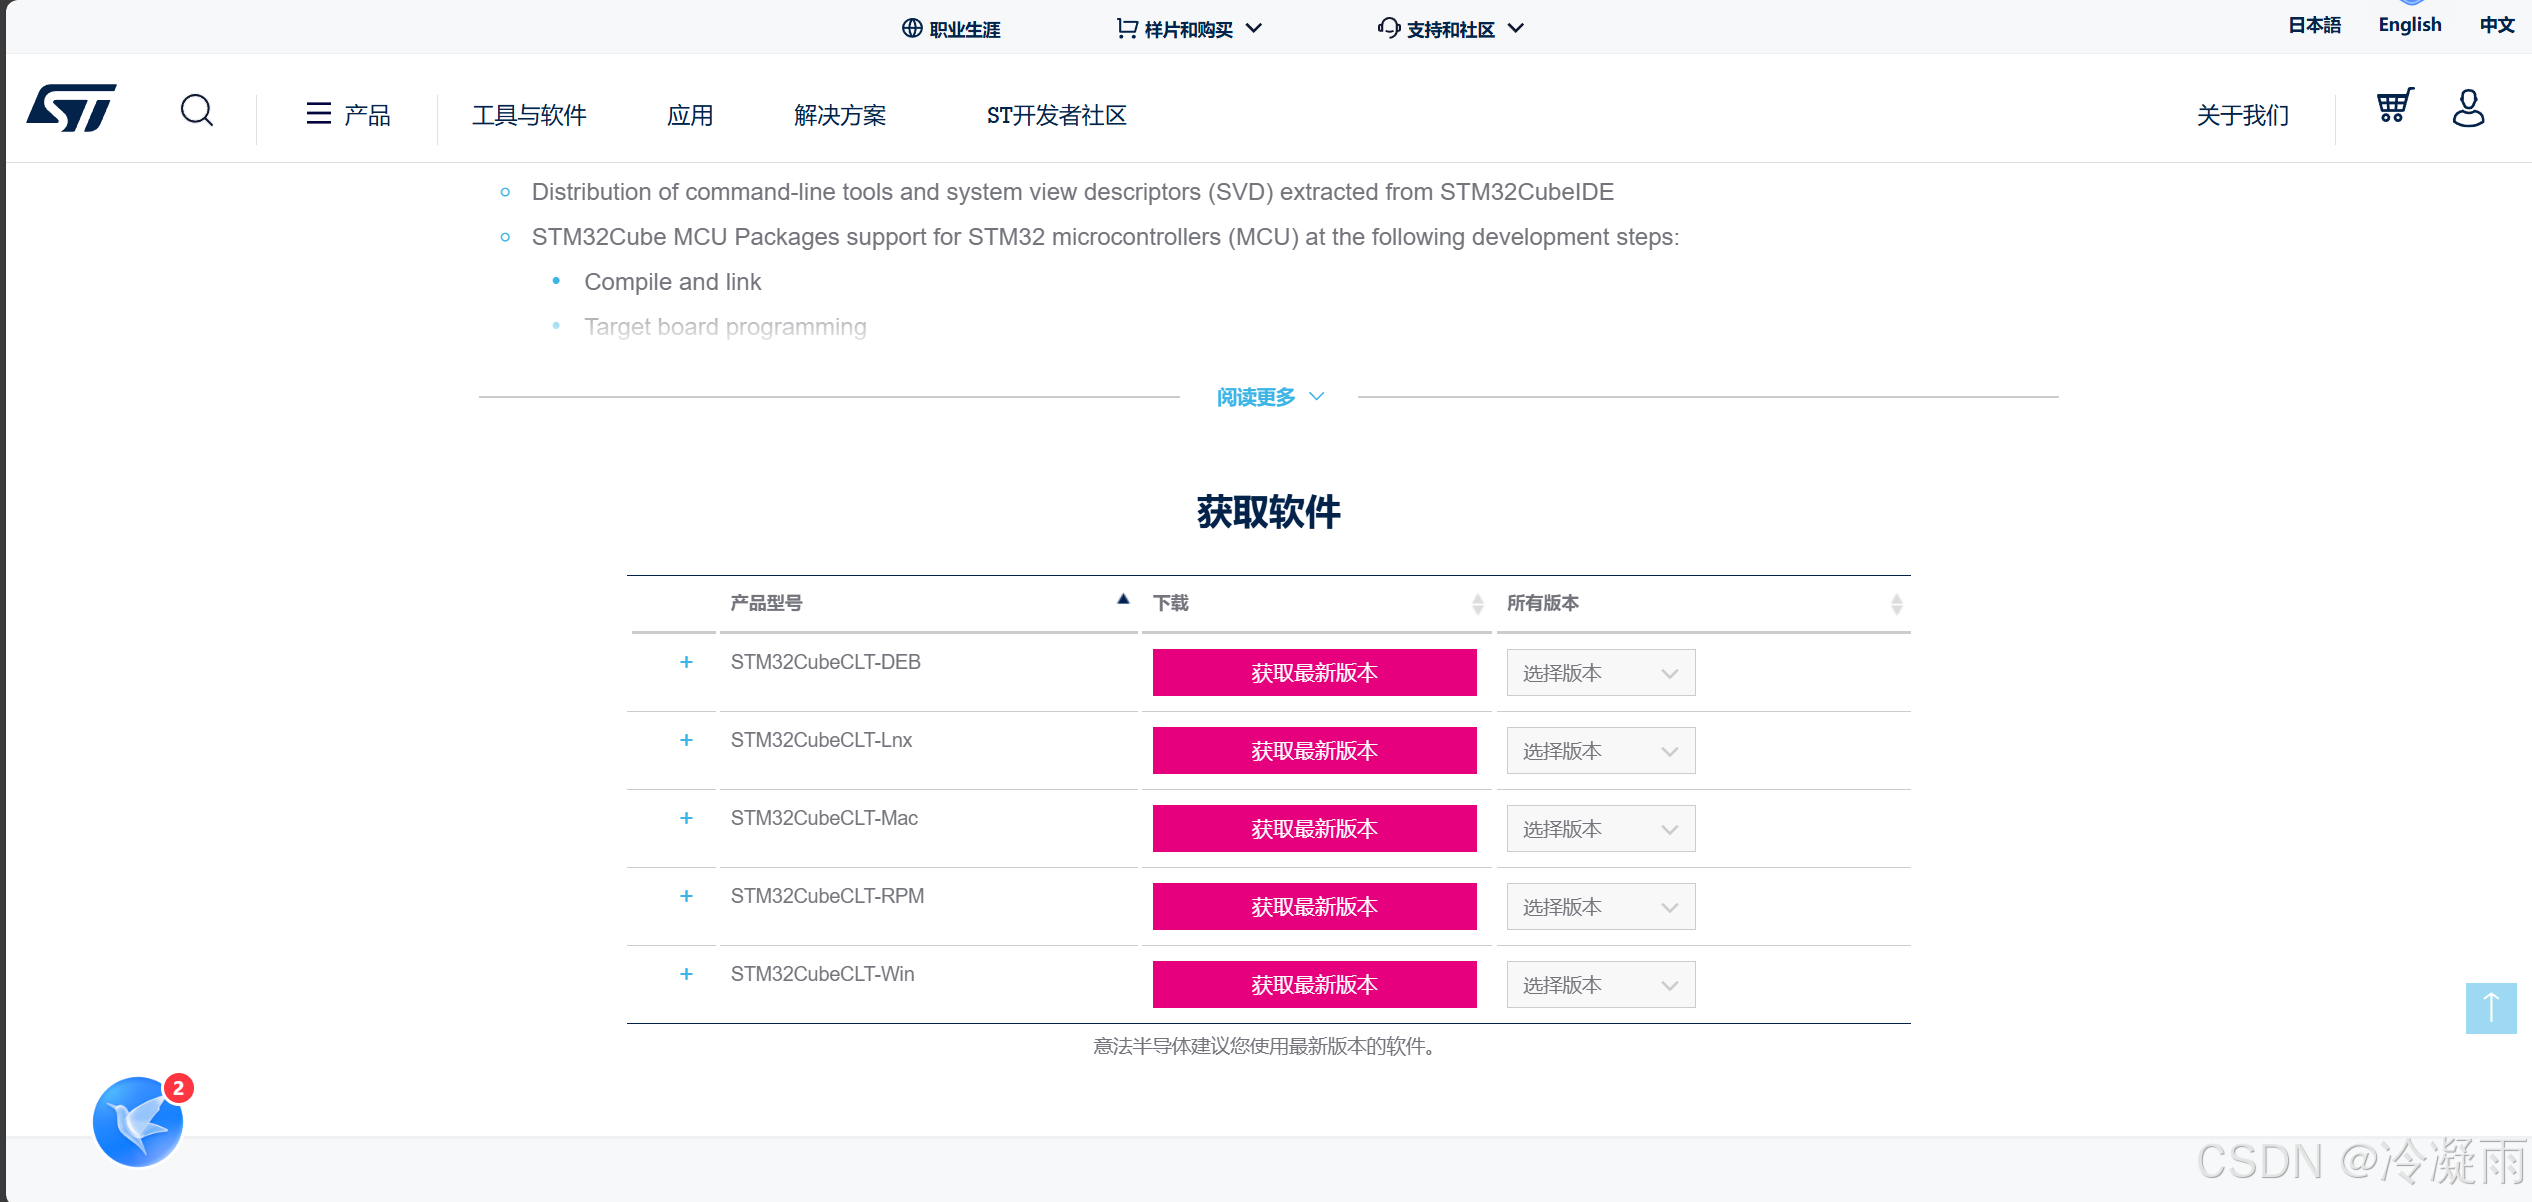The image size is (2532, 1202).
Task: Open the shopping cart icon
Action: [x=2394, y=106]
